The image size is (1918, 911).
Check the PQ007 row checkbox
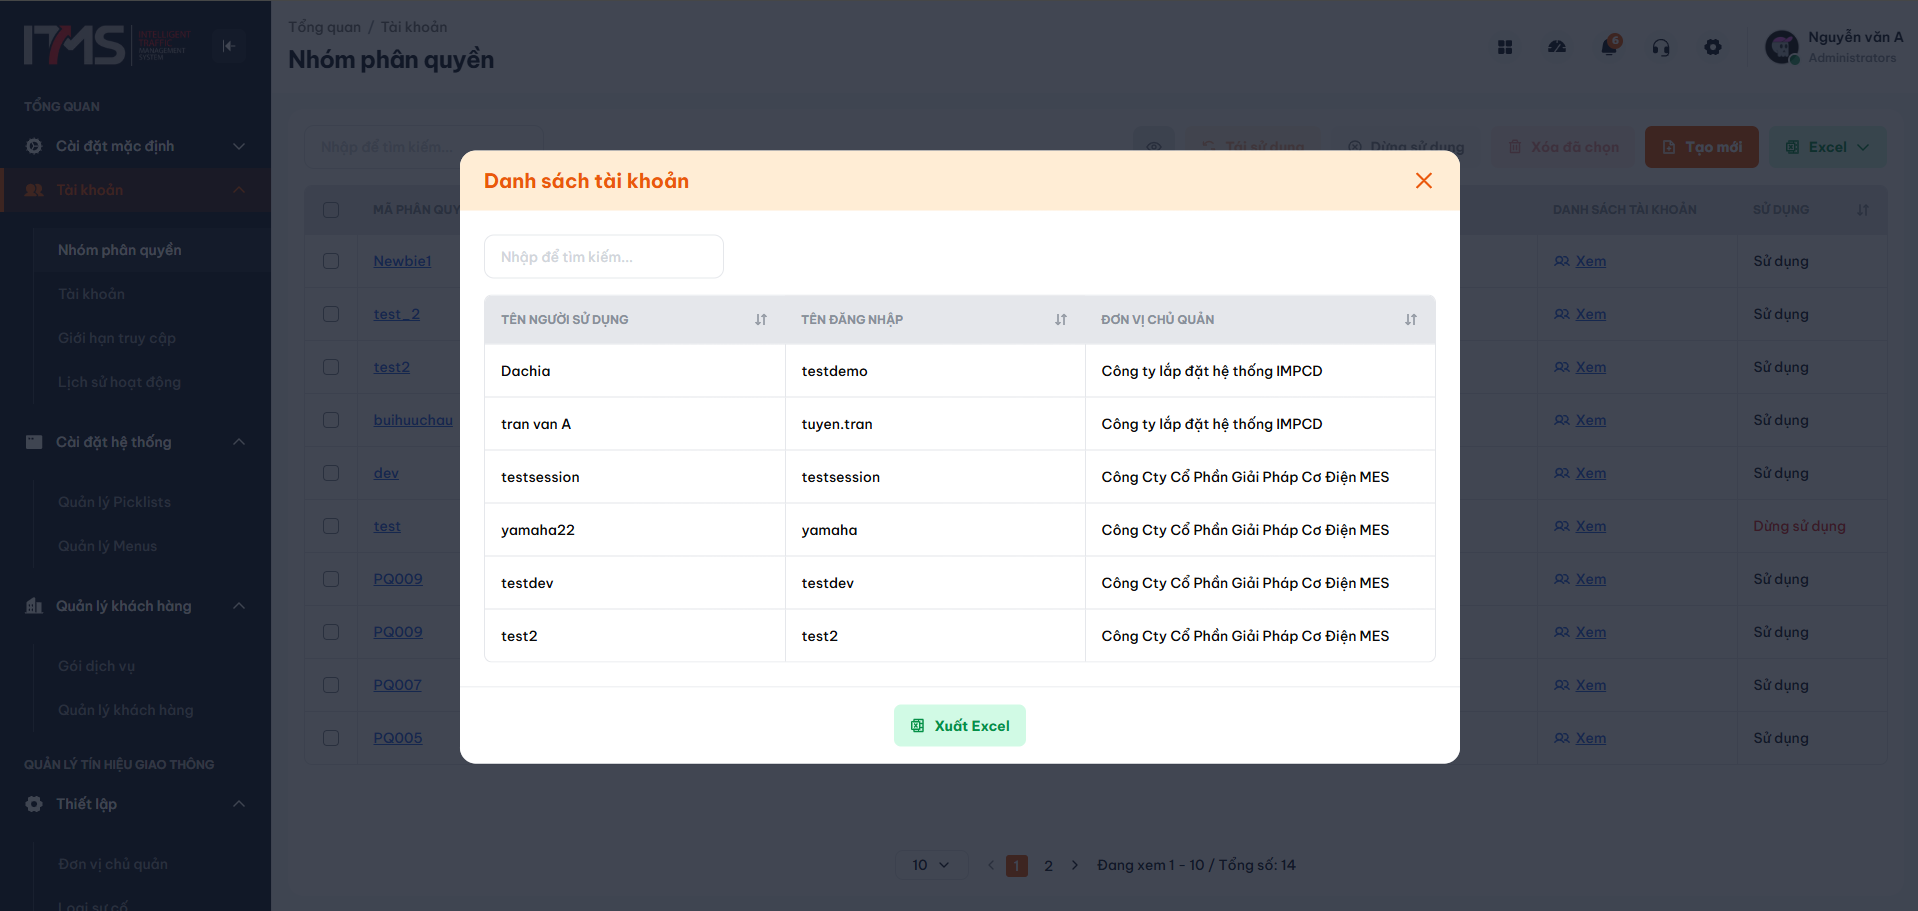[x=331, y=685]
